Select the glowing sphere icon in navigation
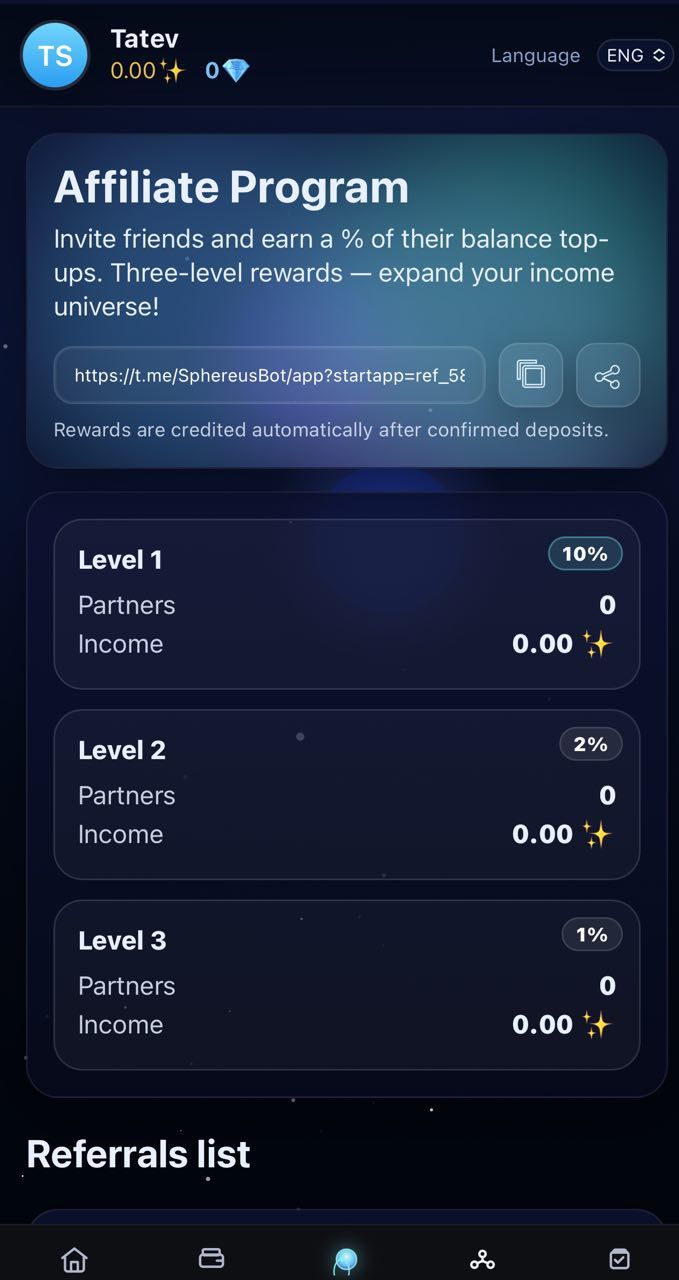 coord(344,1258)
